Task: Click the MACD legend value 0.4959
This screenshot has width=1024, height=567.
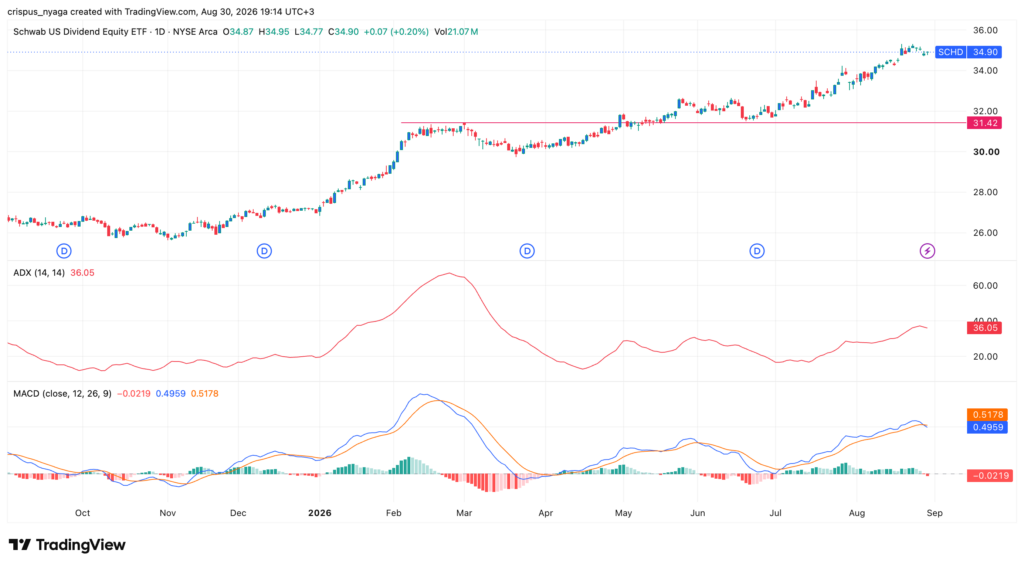Action: pyautogui.click(x=170, y=394)
